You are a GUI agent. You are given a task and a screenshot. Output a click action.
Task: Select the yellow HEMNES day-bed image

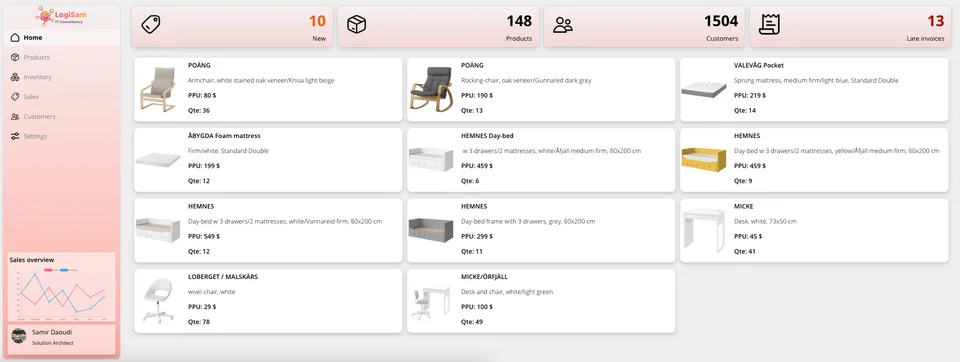click(703, 160)
